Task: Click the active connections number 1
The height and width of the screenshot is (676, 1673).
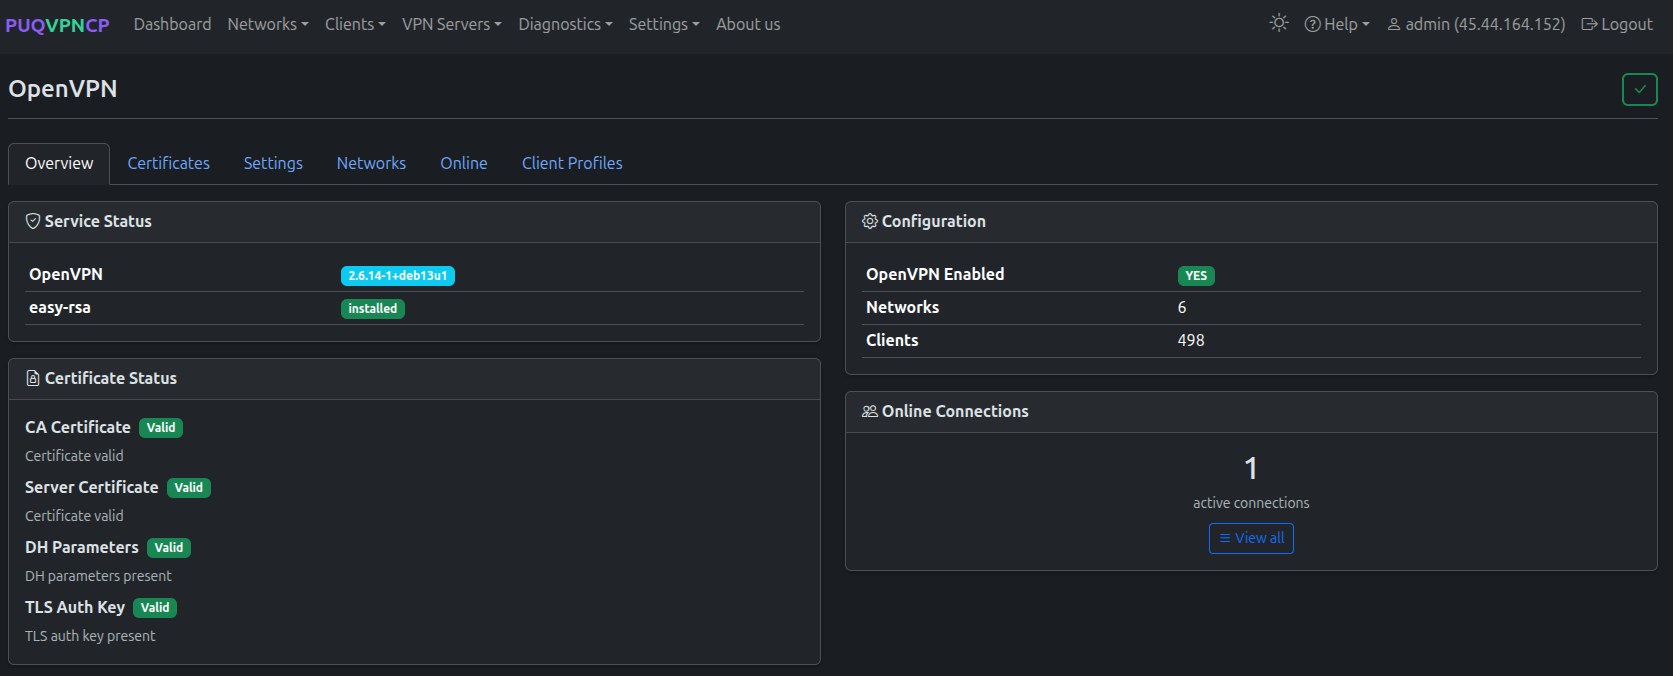Action: pos(1251,468)
